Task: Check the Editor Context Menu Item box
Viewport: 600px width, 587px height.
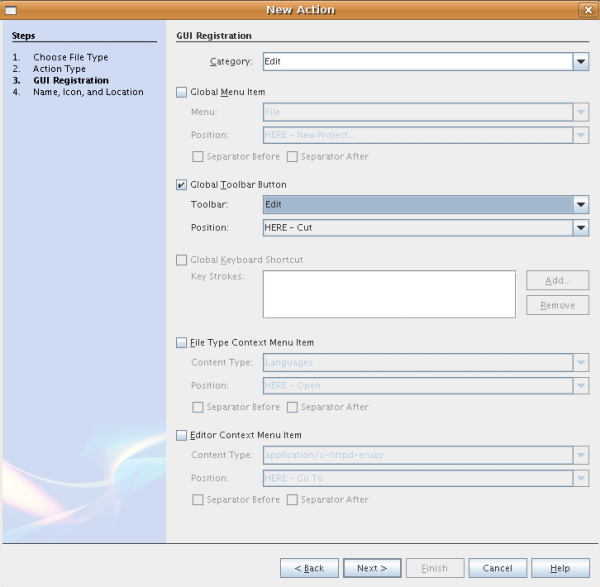Action: (x=181, y=435)
